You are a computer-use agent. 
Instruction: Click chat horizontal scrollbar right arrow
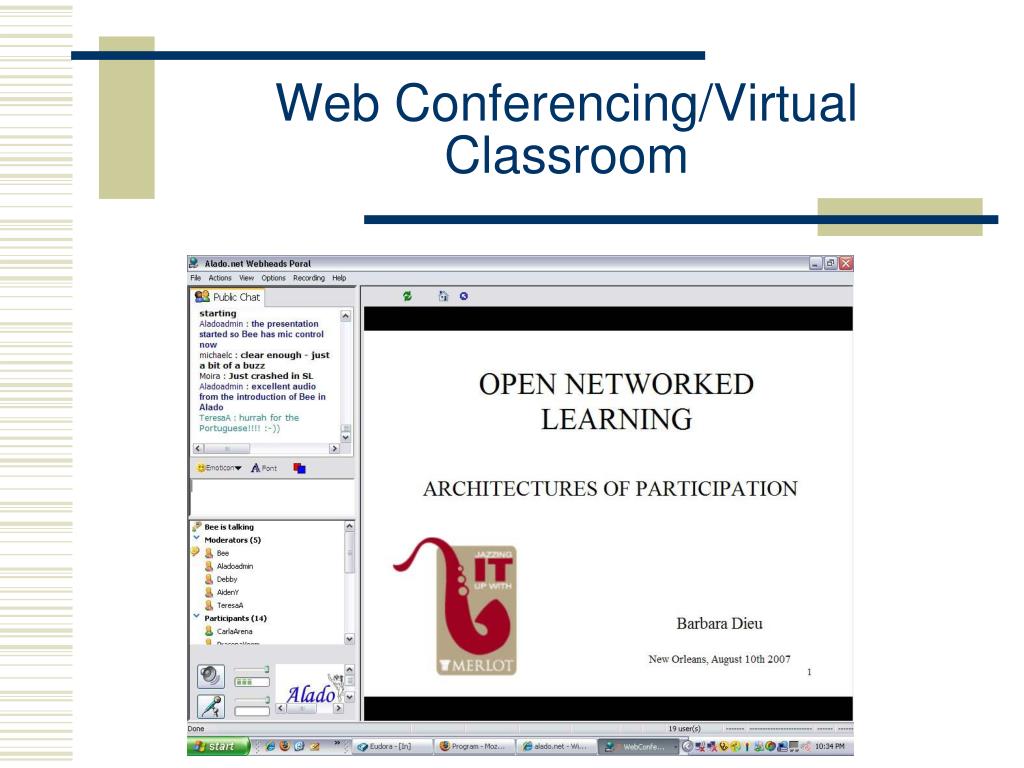334,449
